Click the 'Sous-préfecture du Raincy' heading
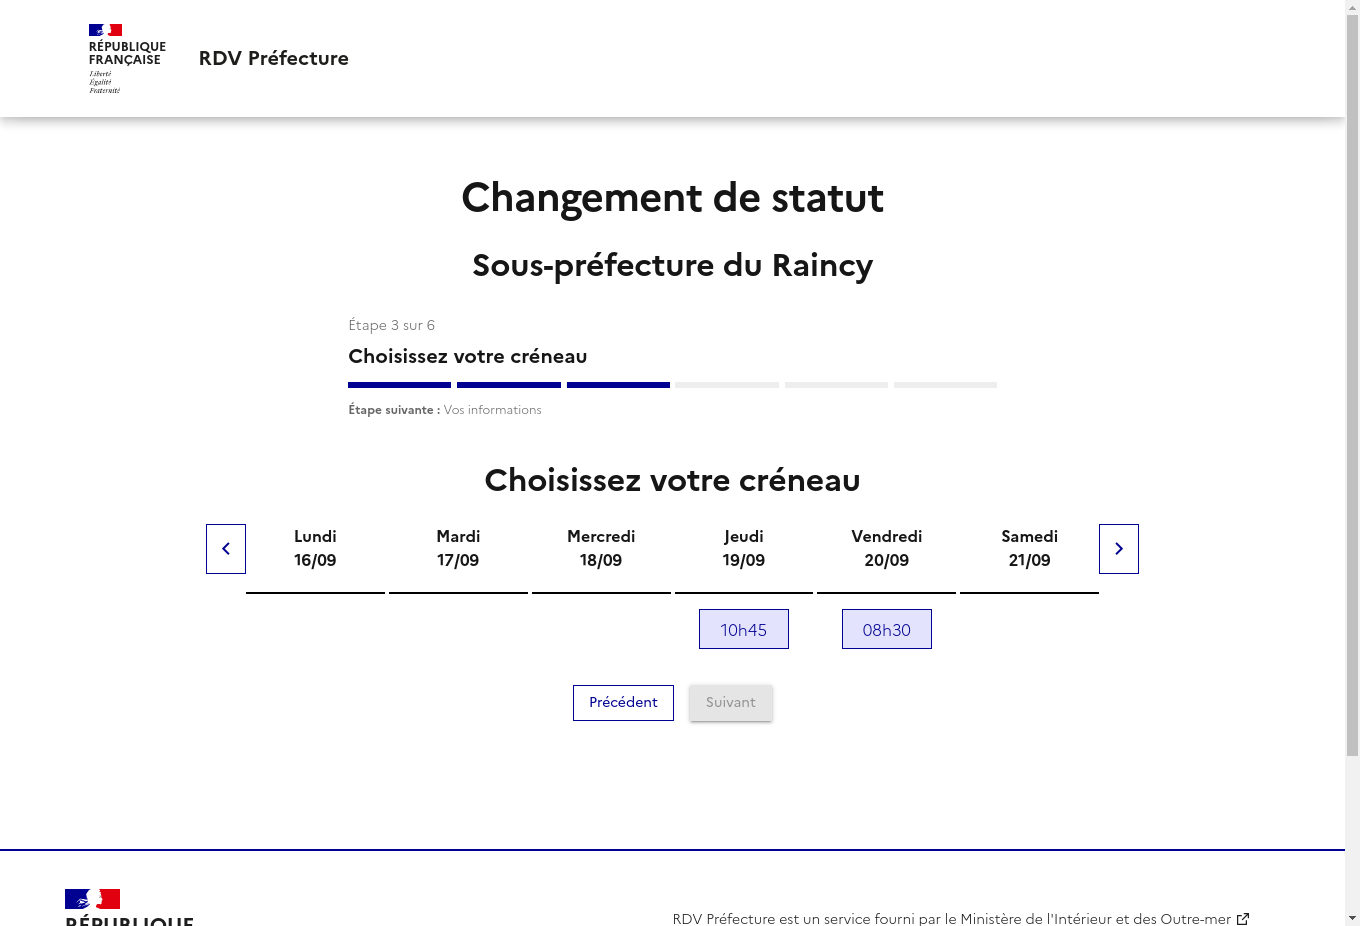 point(672,265)
